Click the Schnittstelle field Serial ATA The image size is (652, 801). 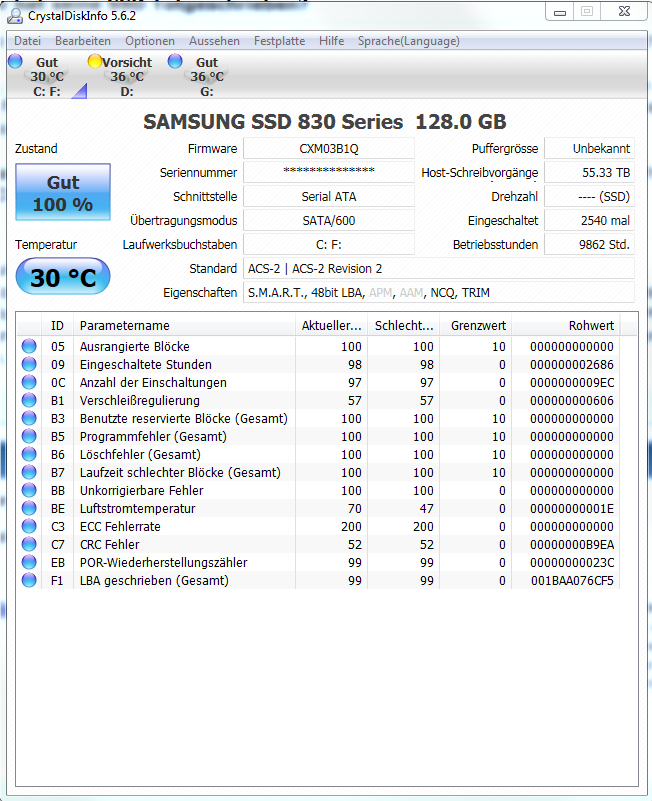[x=329, y=197]
